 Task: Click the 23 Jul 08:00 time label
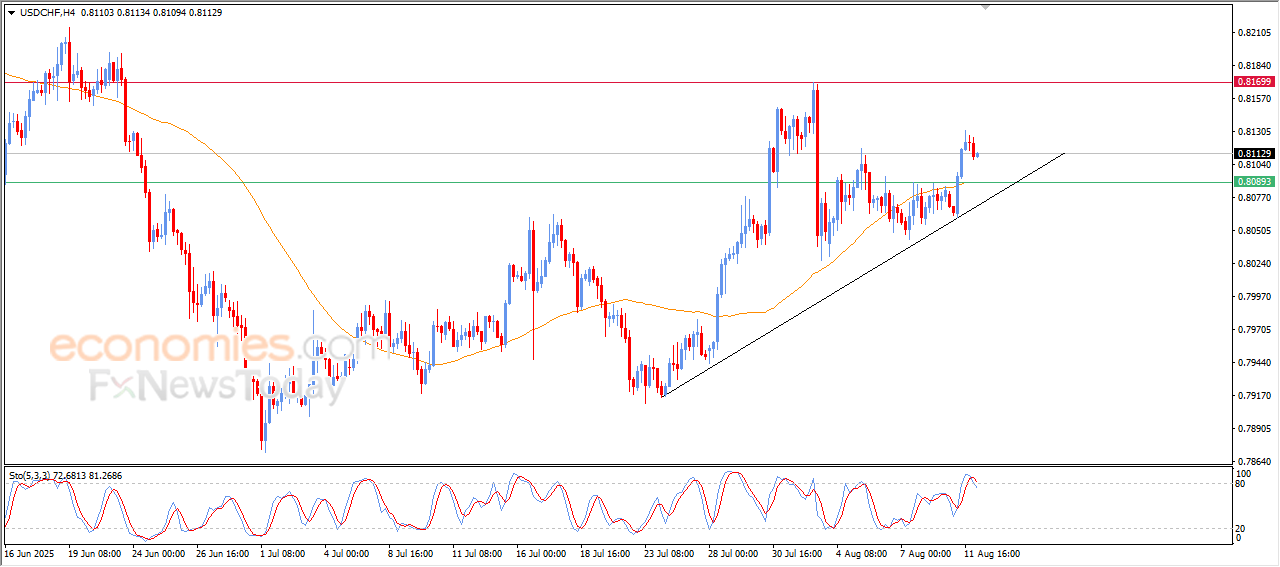670,553
